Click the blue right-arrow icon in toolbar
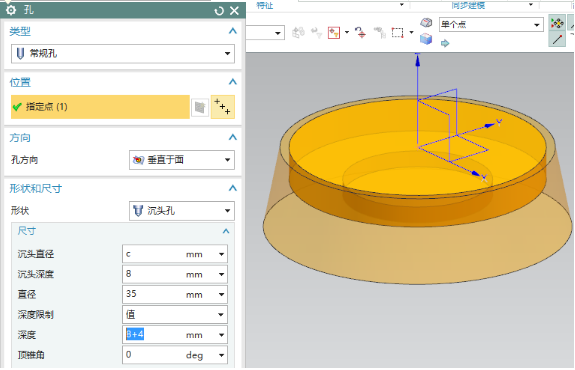Viewport: 575px width, 370px height. (445, 43)
